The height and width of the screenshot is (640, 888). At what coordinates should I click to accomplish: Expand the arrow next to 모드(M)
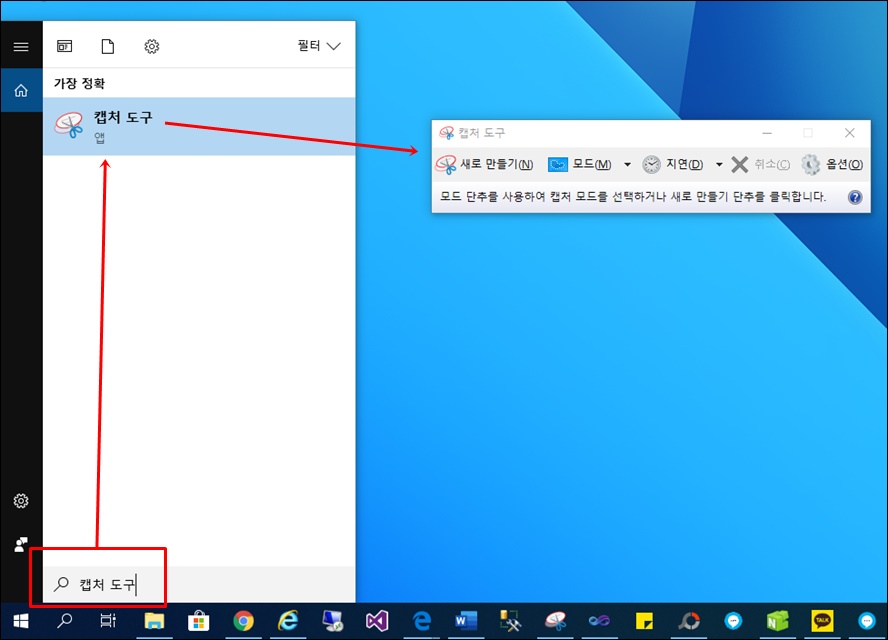tap(627, 164)
